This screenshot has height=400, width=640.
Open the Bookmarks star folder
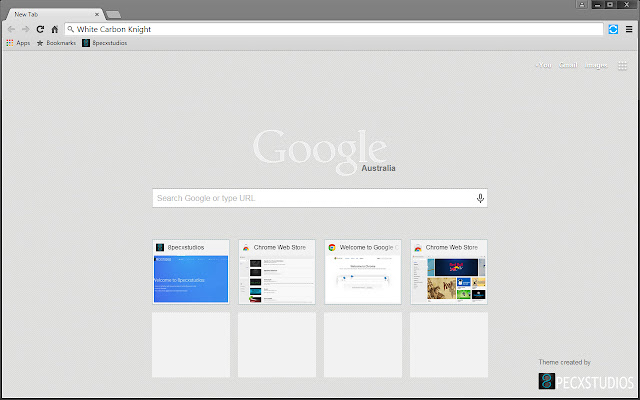click(x=56, y=43)
